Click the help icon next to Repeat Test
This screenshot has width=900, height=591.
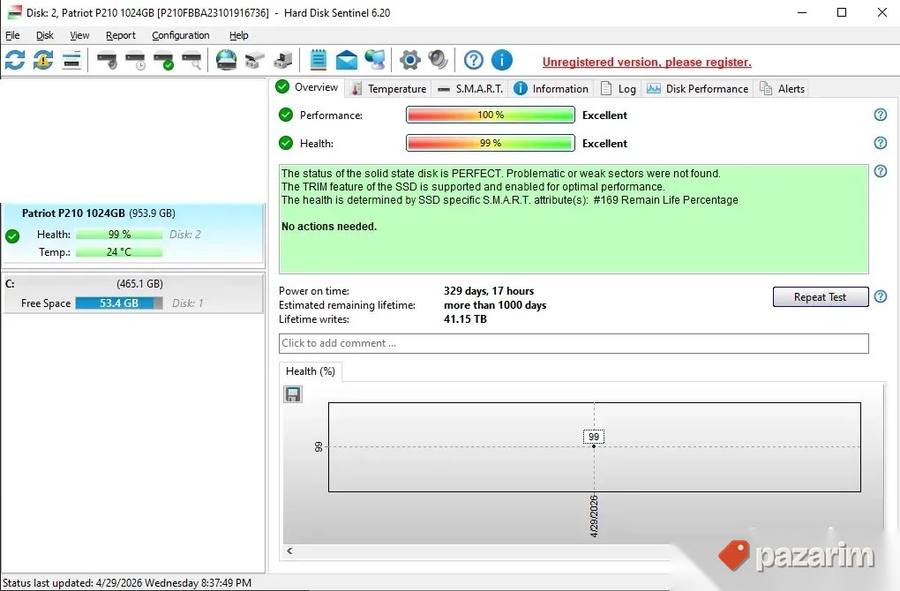[880, 297]
